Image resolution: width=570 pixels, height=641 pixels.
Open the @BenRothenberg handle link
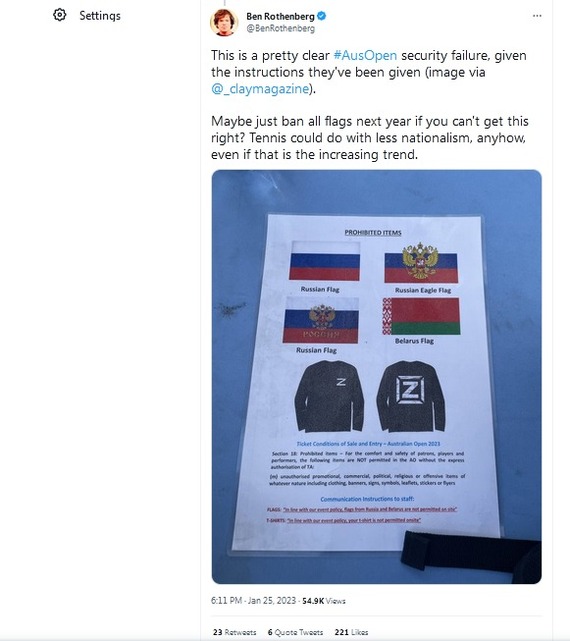click(281, 28)
